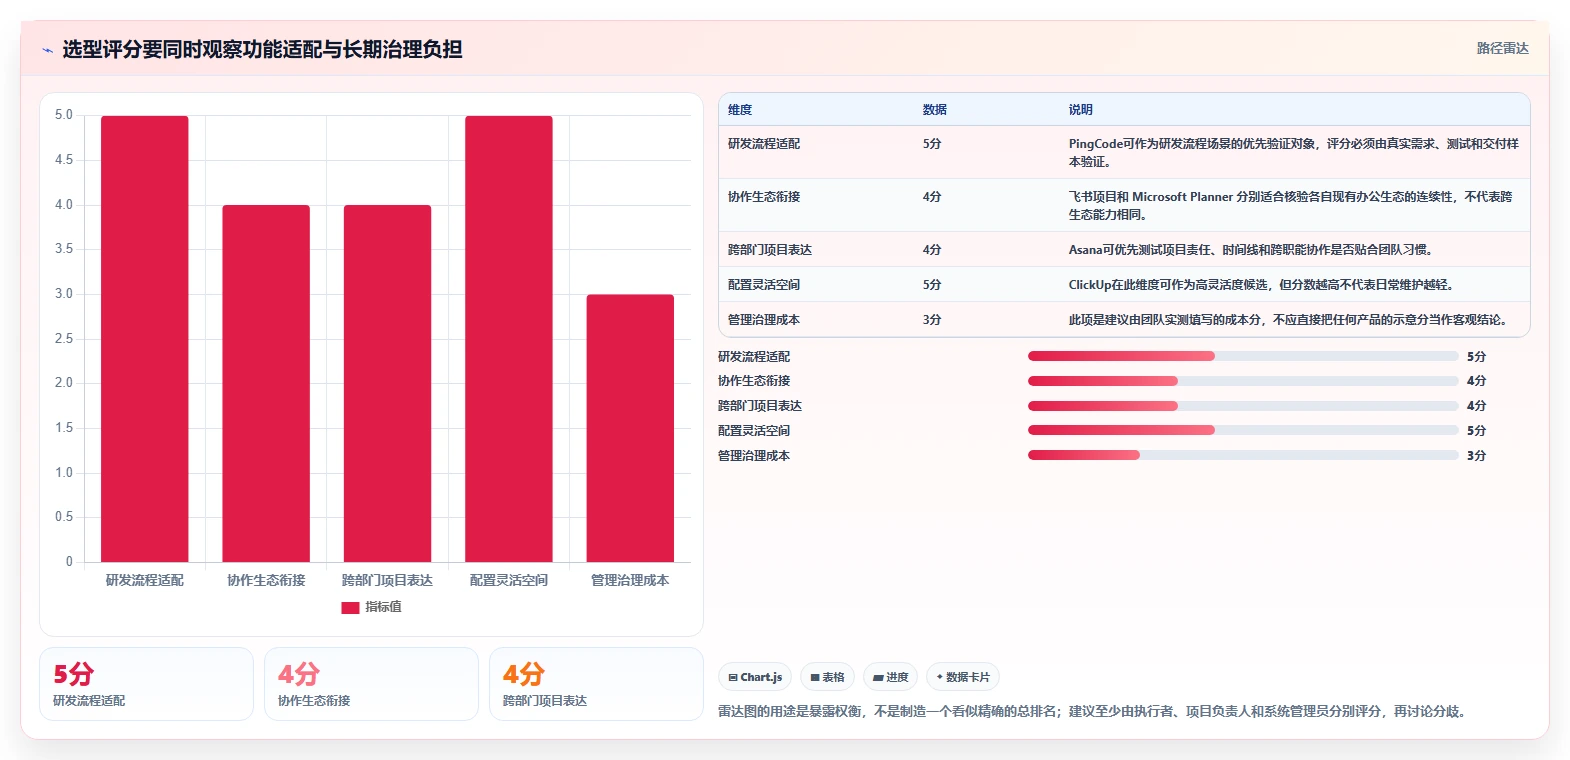Select the 协作生态衔接 table row cell
1570x760 pixels.
pos(764,197)
